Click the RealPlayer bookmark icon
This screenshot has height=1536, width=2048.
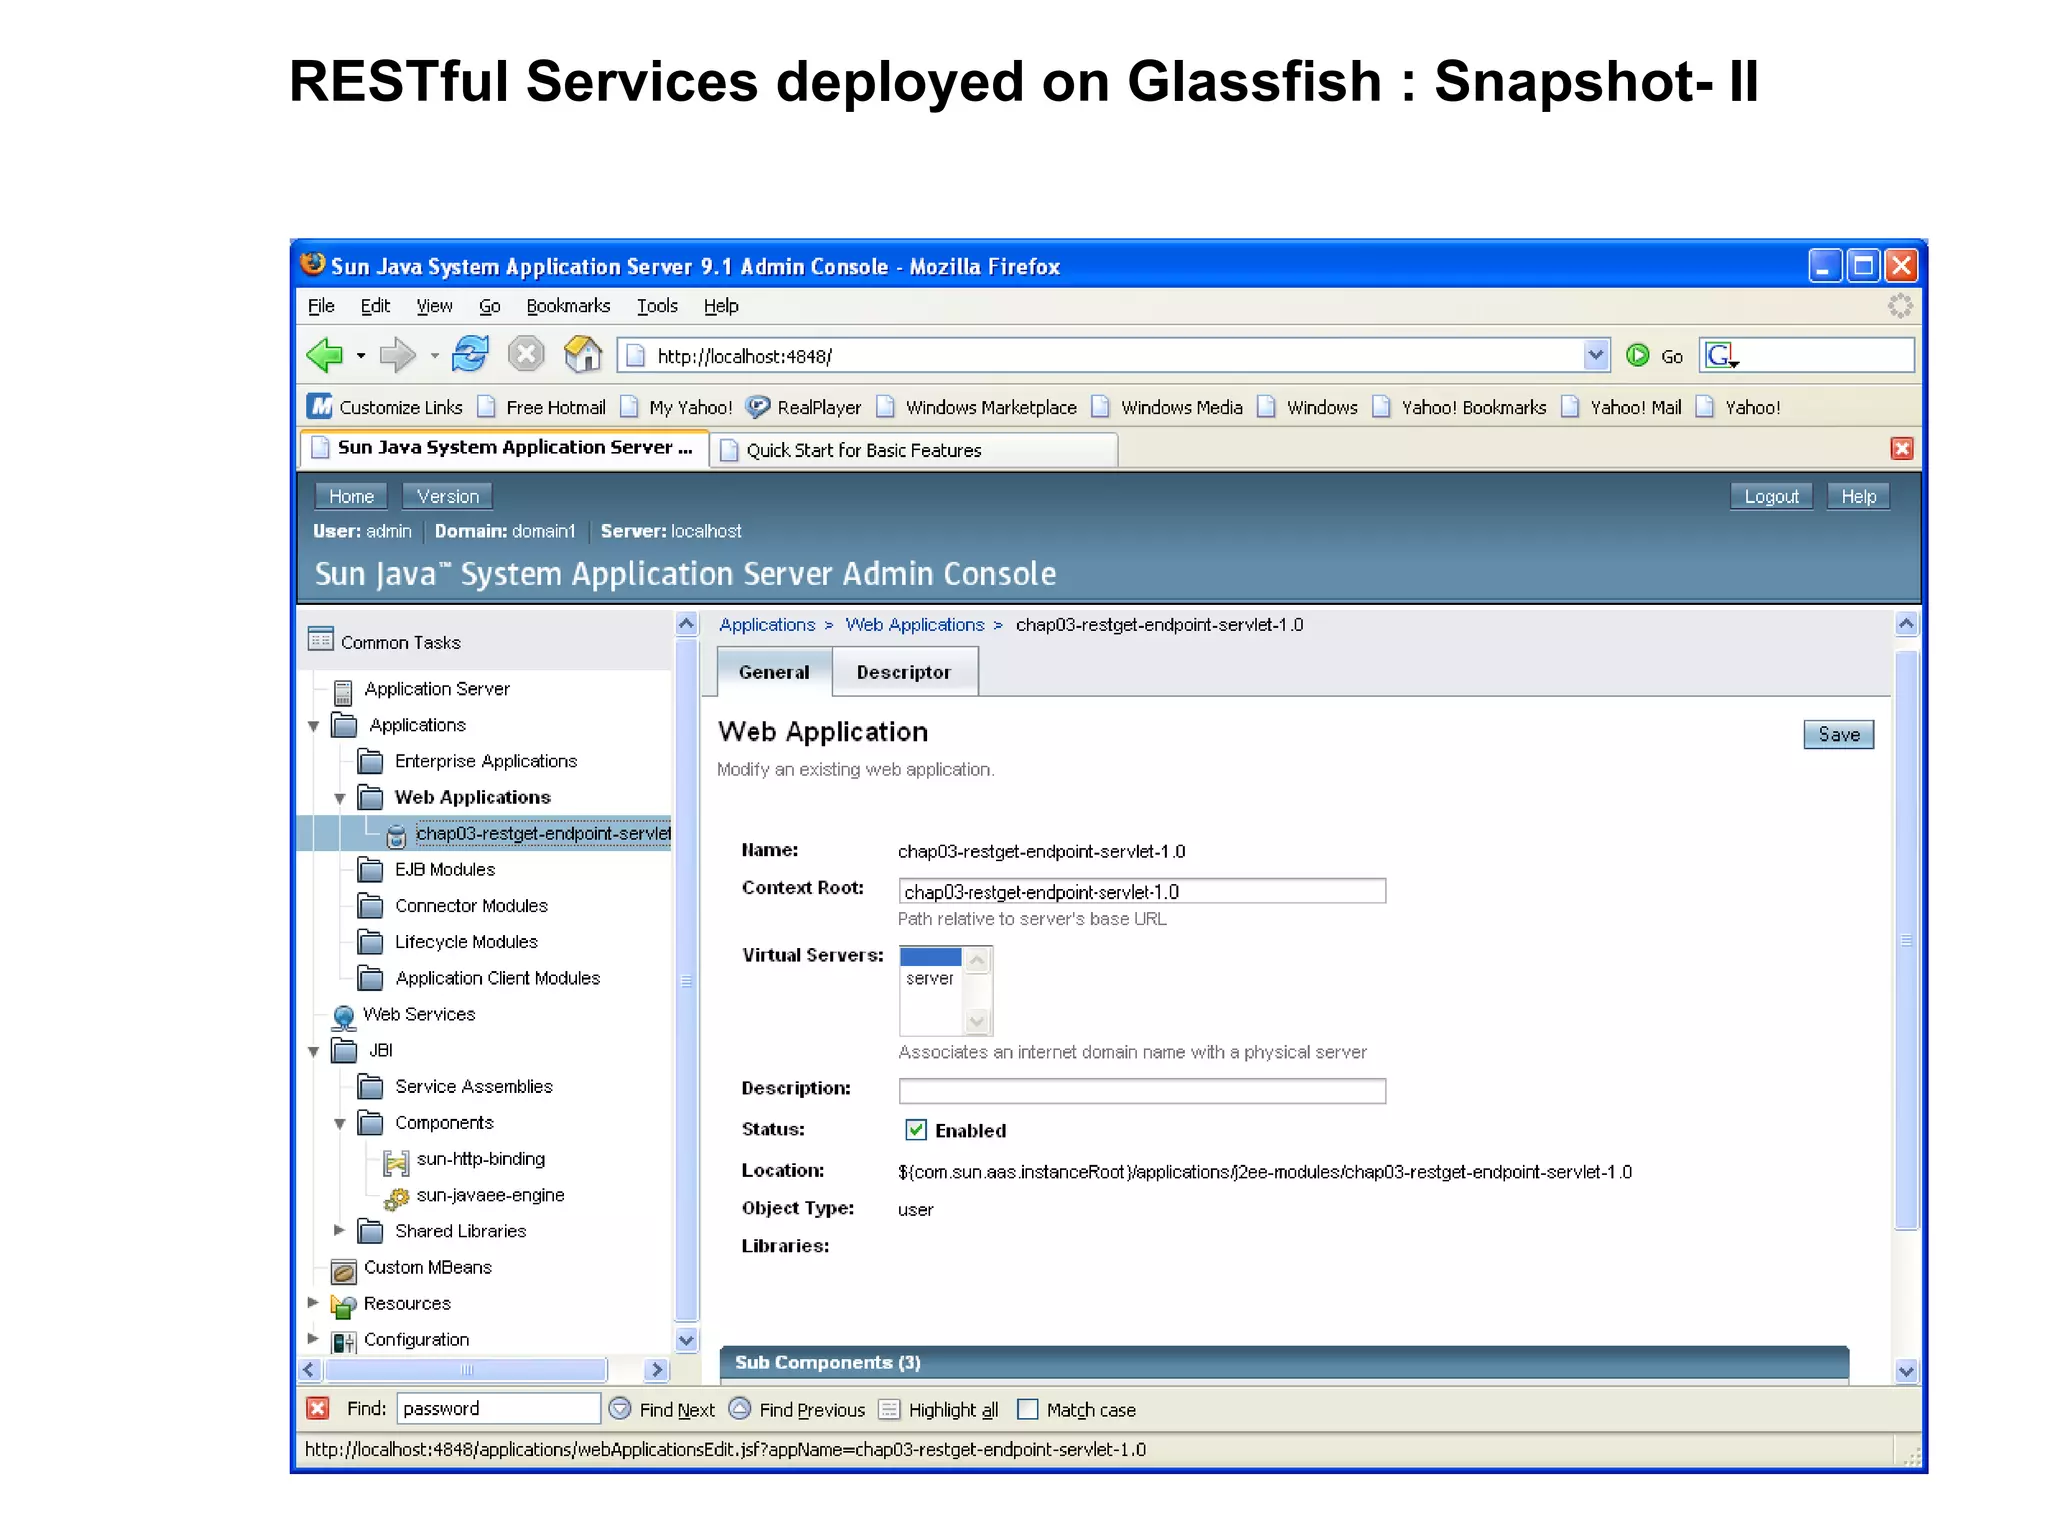[x=757, y=406]
